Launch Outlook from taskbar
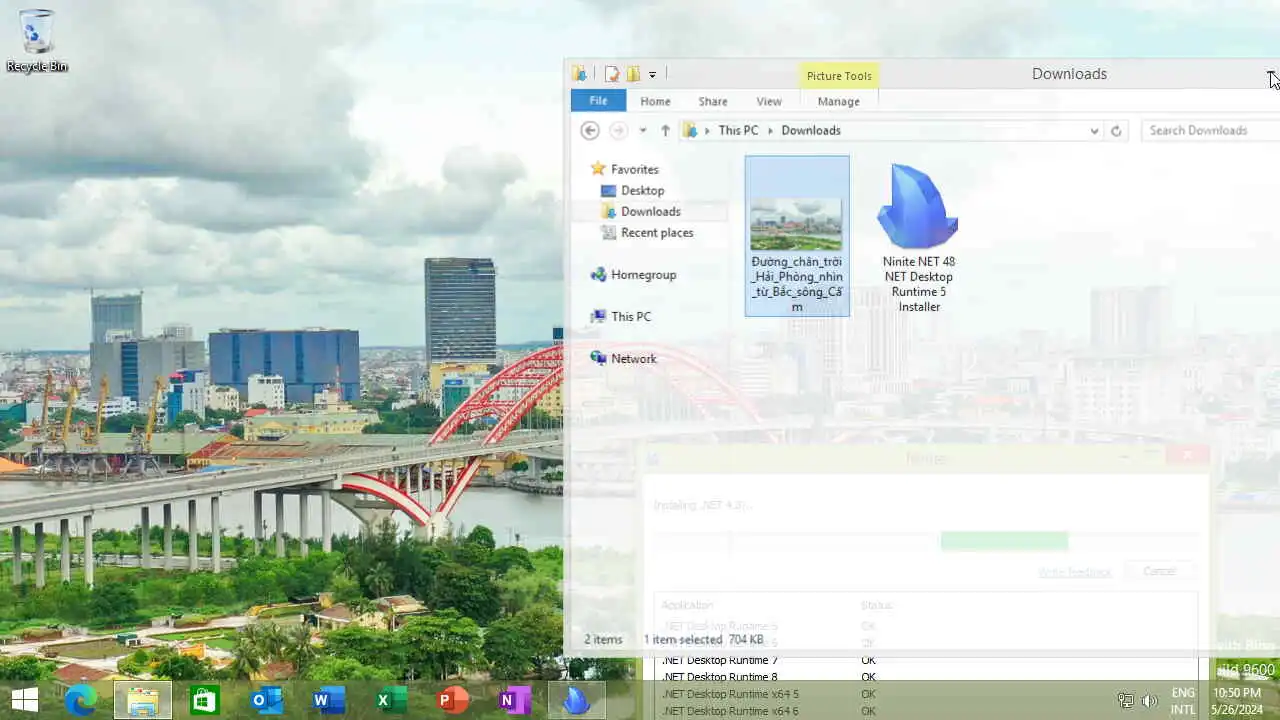1280x720 pixels. click(x=266, y=700)
